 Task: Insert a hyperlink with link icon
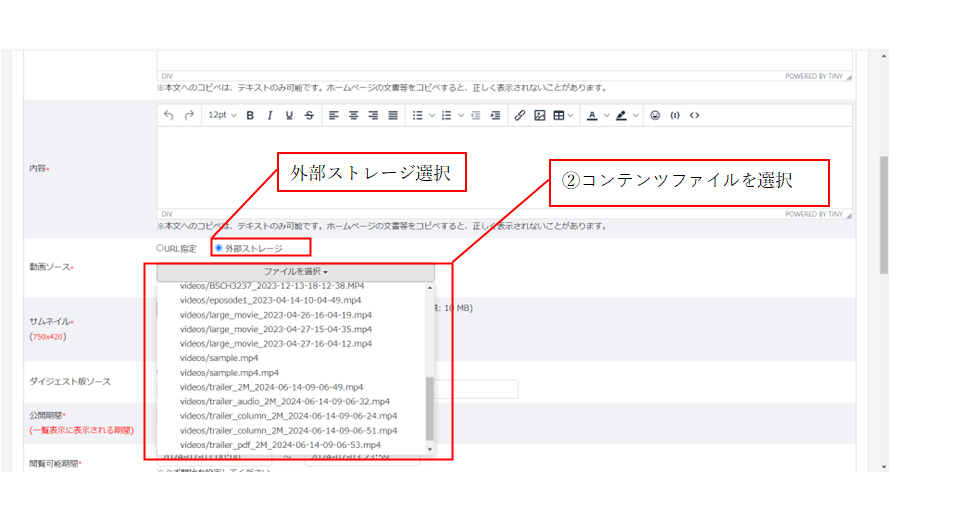tap(520, 116)
